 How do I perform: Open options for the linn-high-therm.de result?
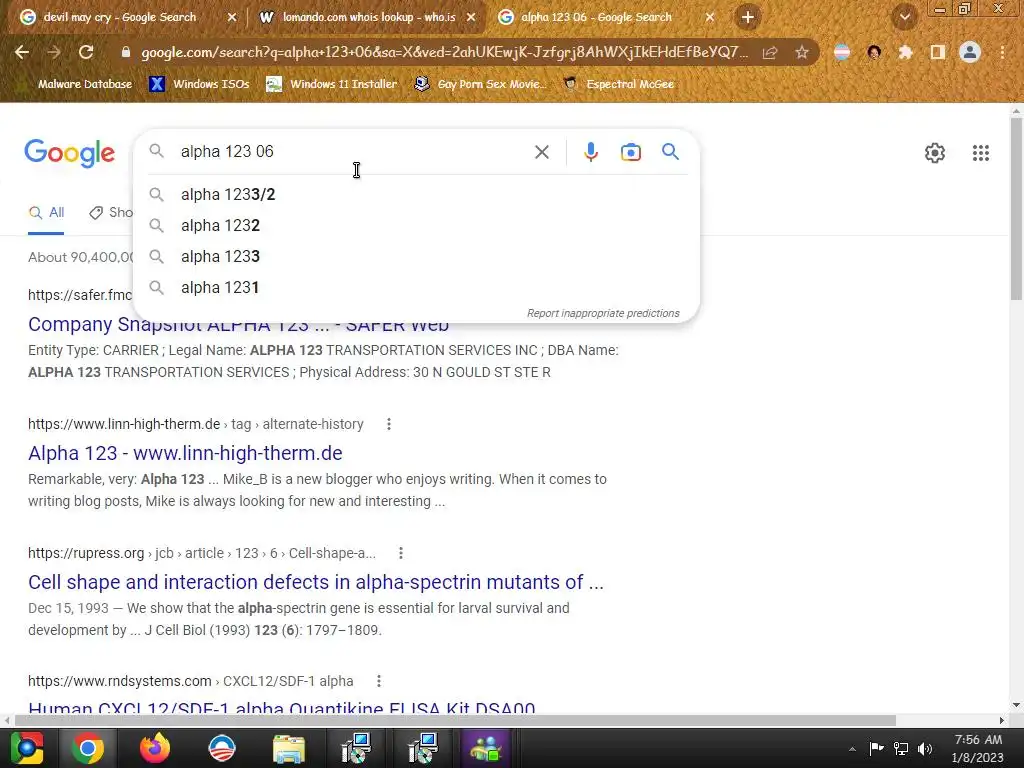pyautogui.click(x=389, y=424)
